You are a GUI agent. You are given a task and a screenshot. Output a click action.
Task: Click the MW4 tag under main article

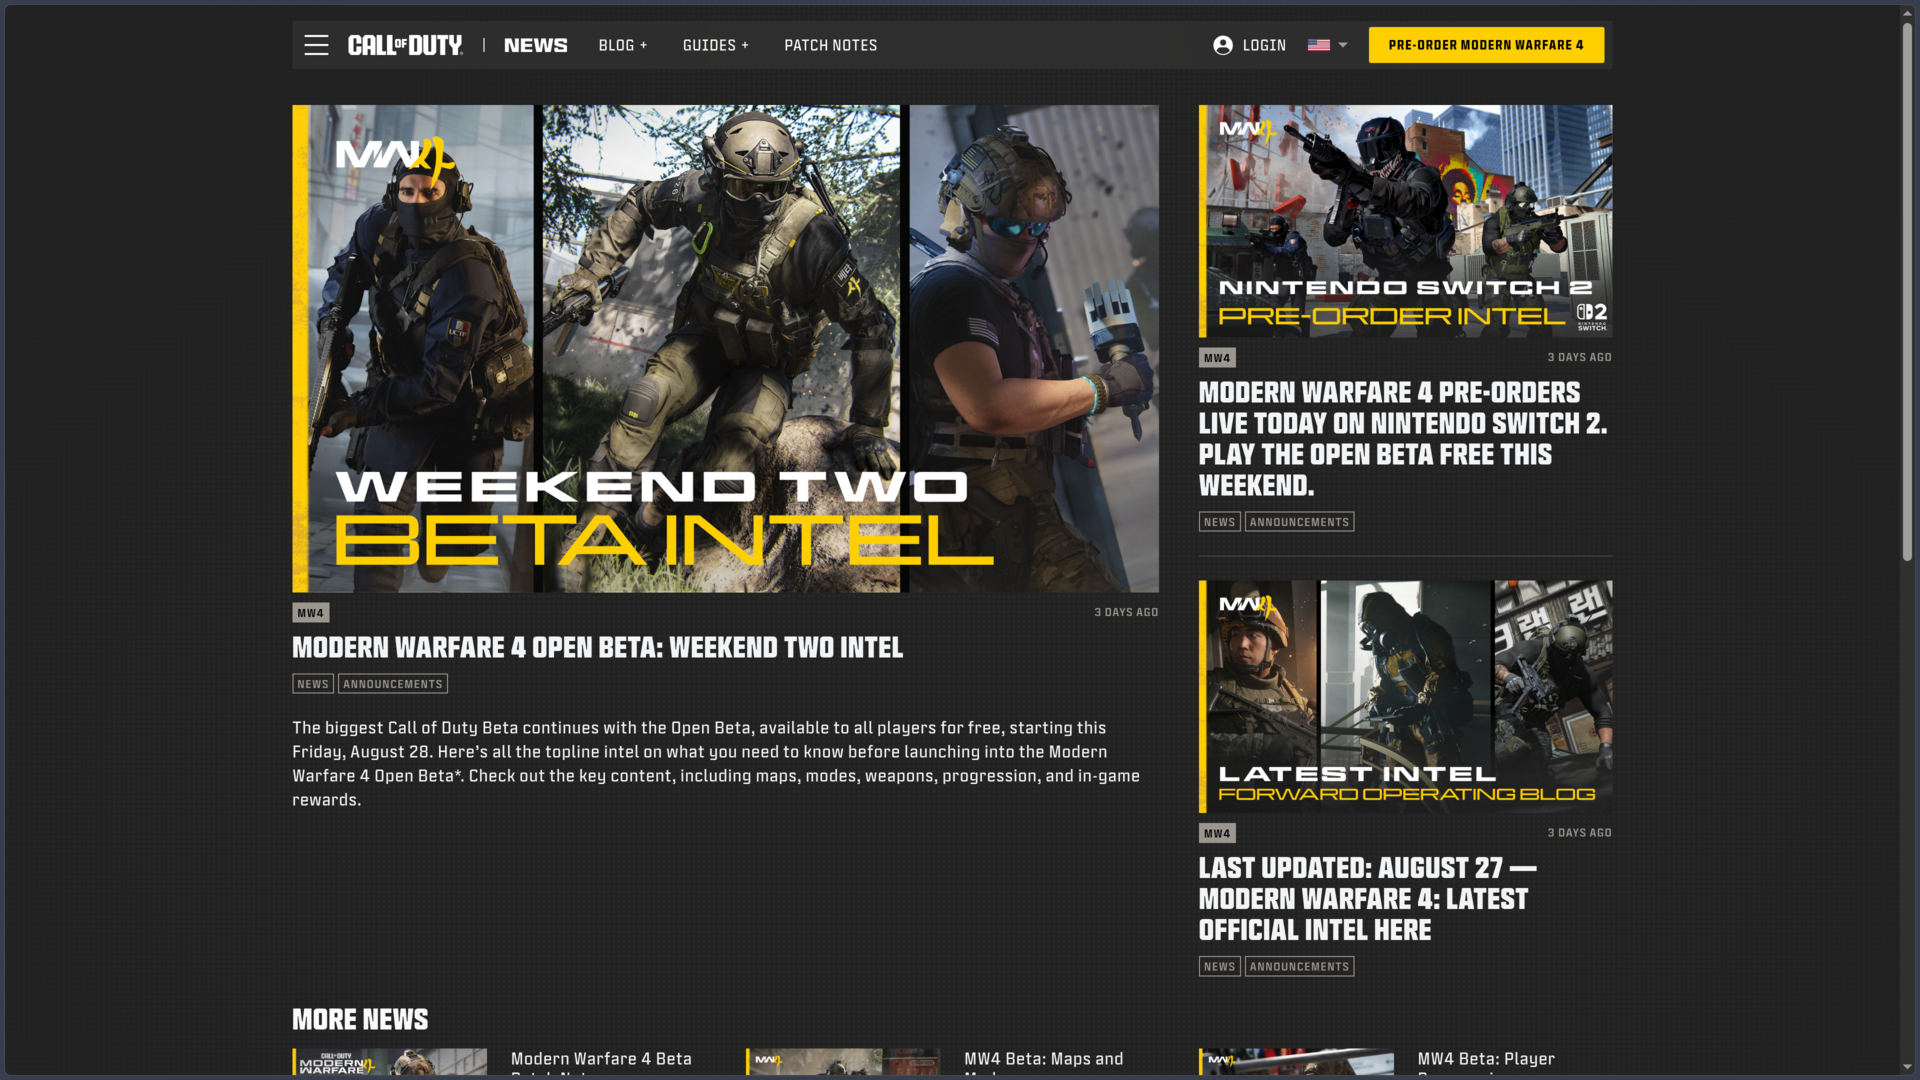click(x=310, y=613)
